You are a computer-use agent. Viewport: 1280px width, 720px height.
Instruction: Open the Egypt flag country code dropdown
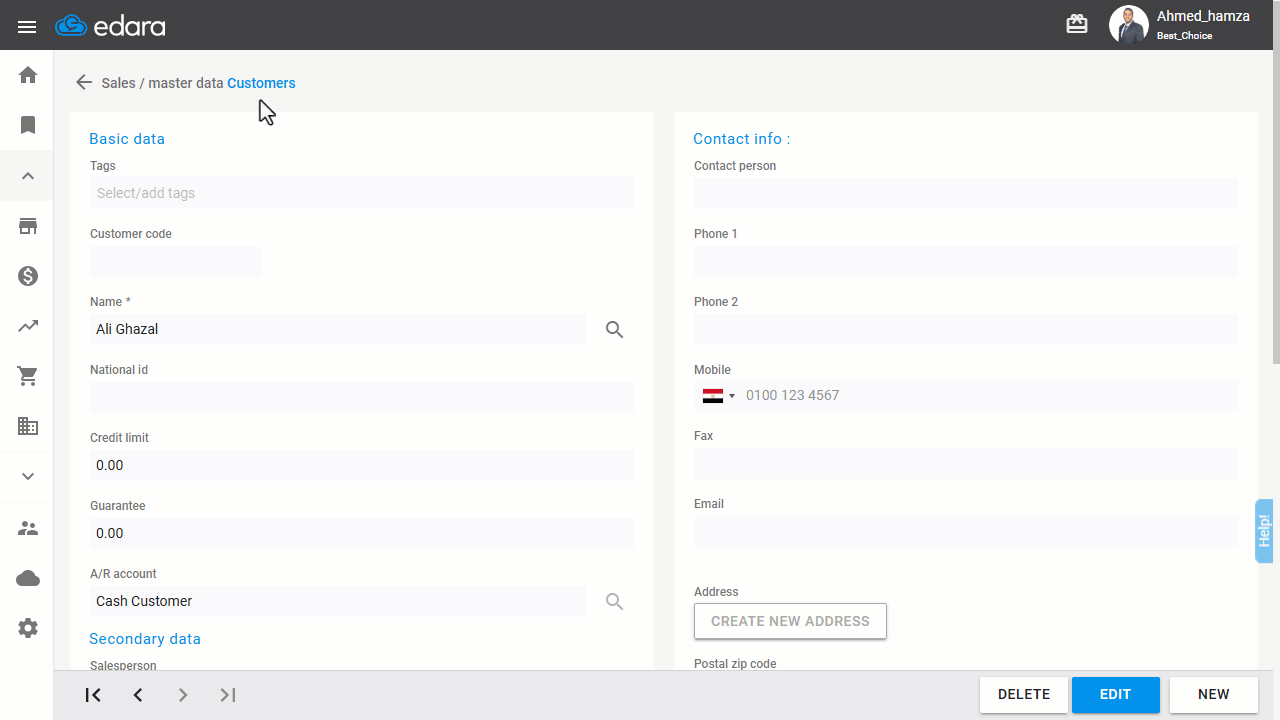click(718, 395)
